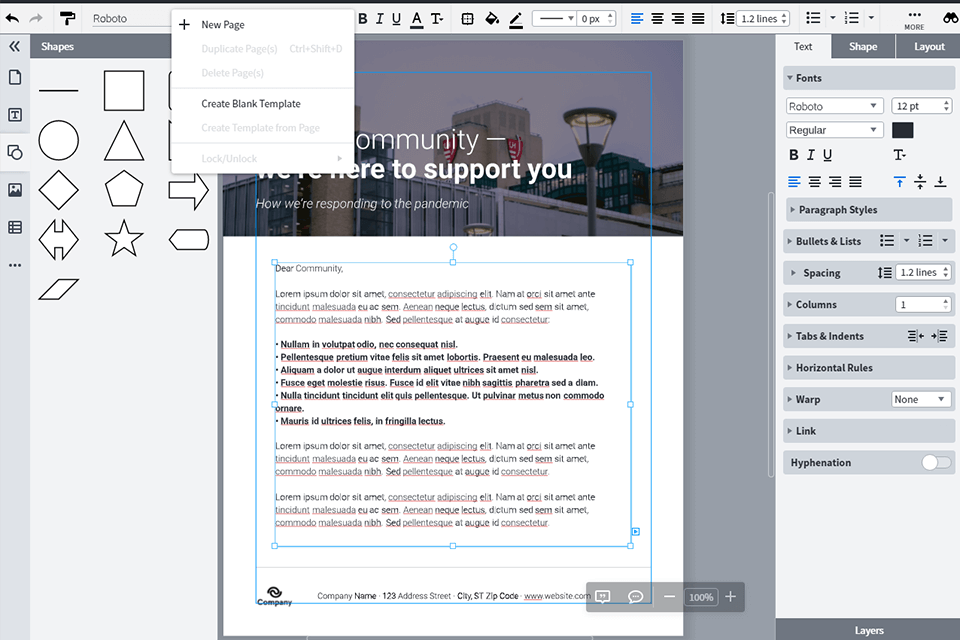Switch to the Layout tab
Viewport: 960px width, 640px height.
pyautogui.click(x=929, y=46)
